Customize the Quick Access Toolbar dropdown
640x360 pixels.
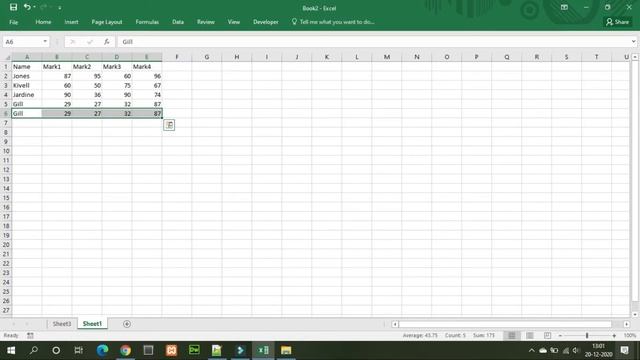[x=60, y=7]
